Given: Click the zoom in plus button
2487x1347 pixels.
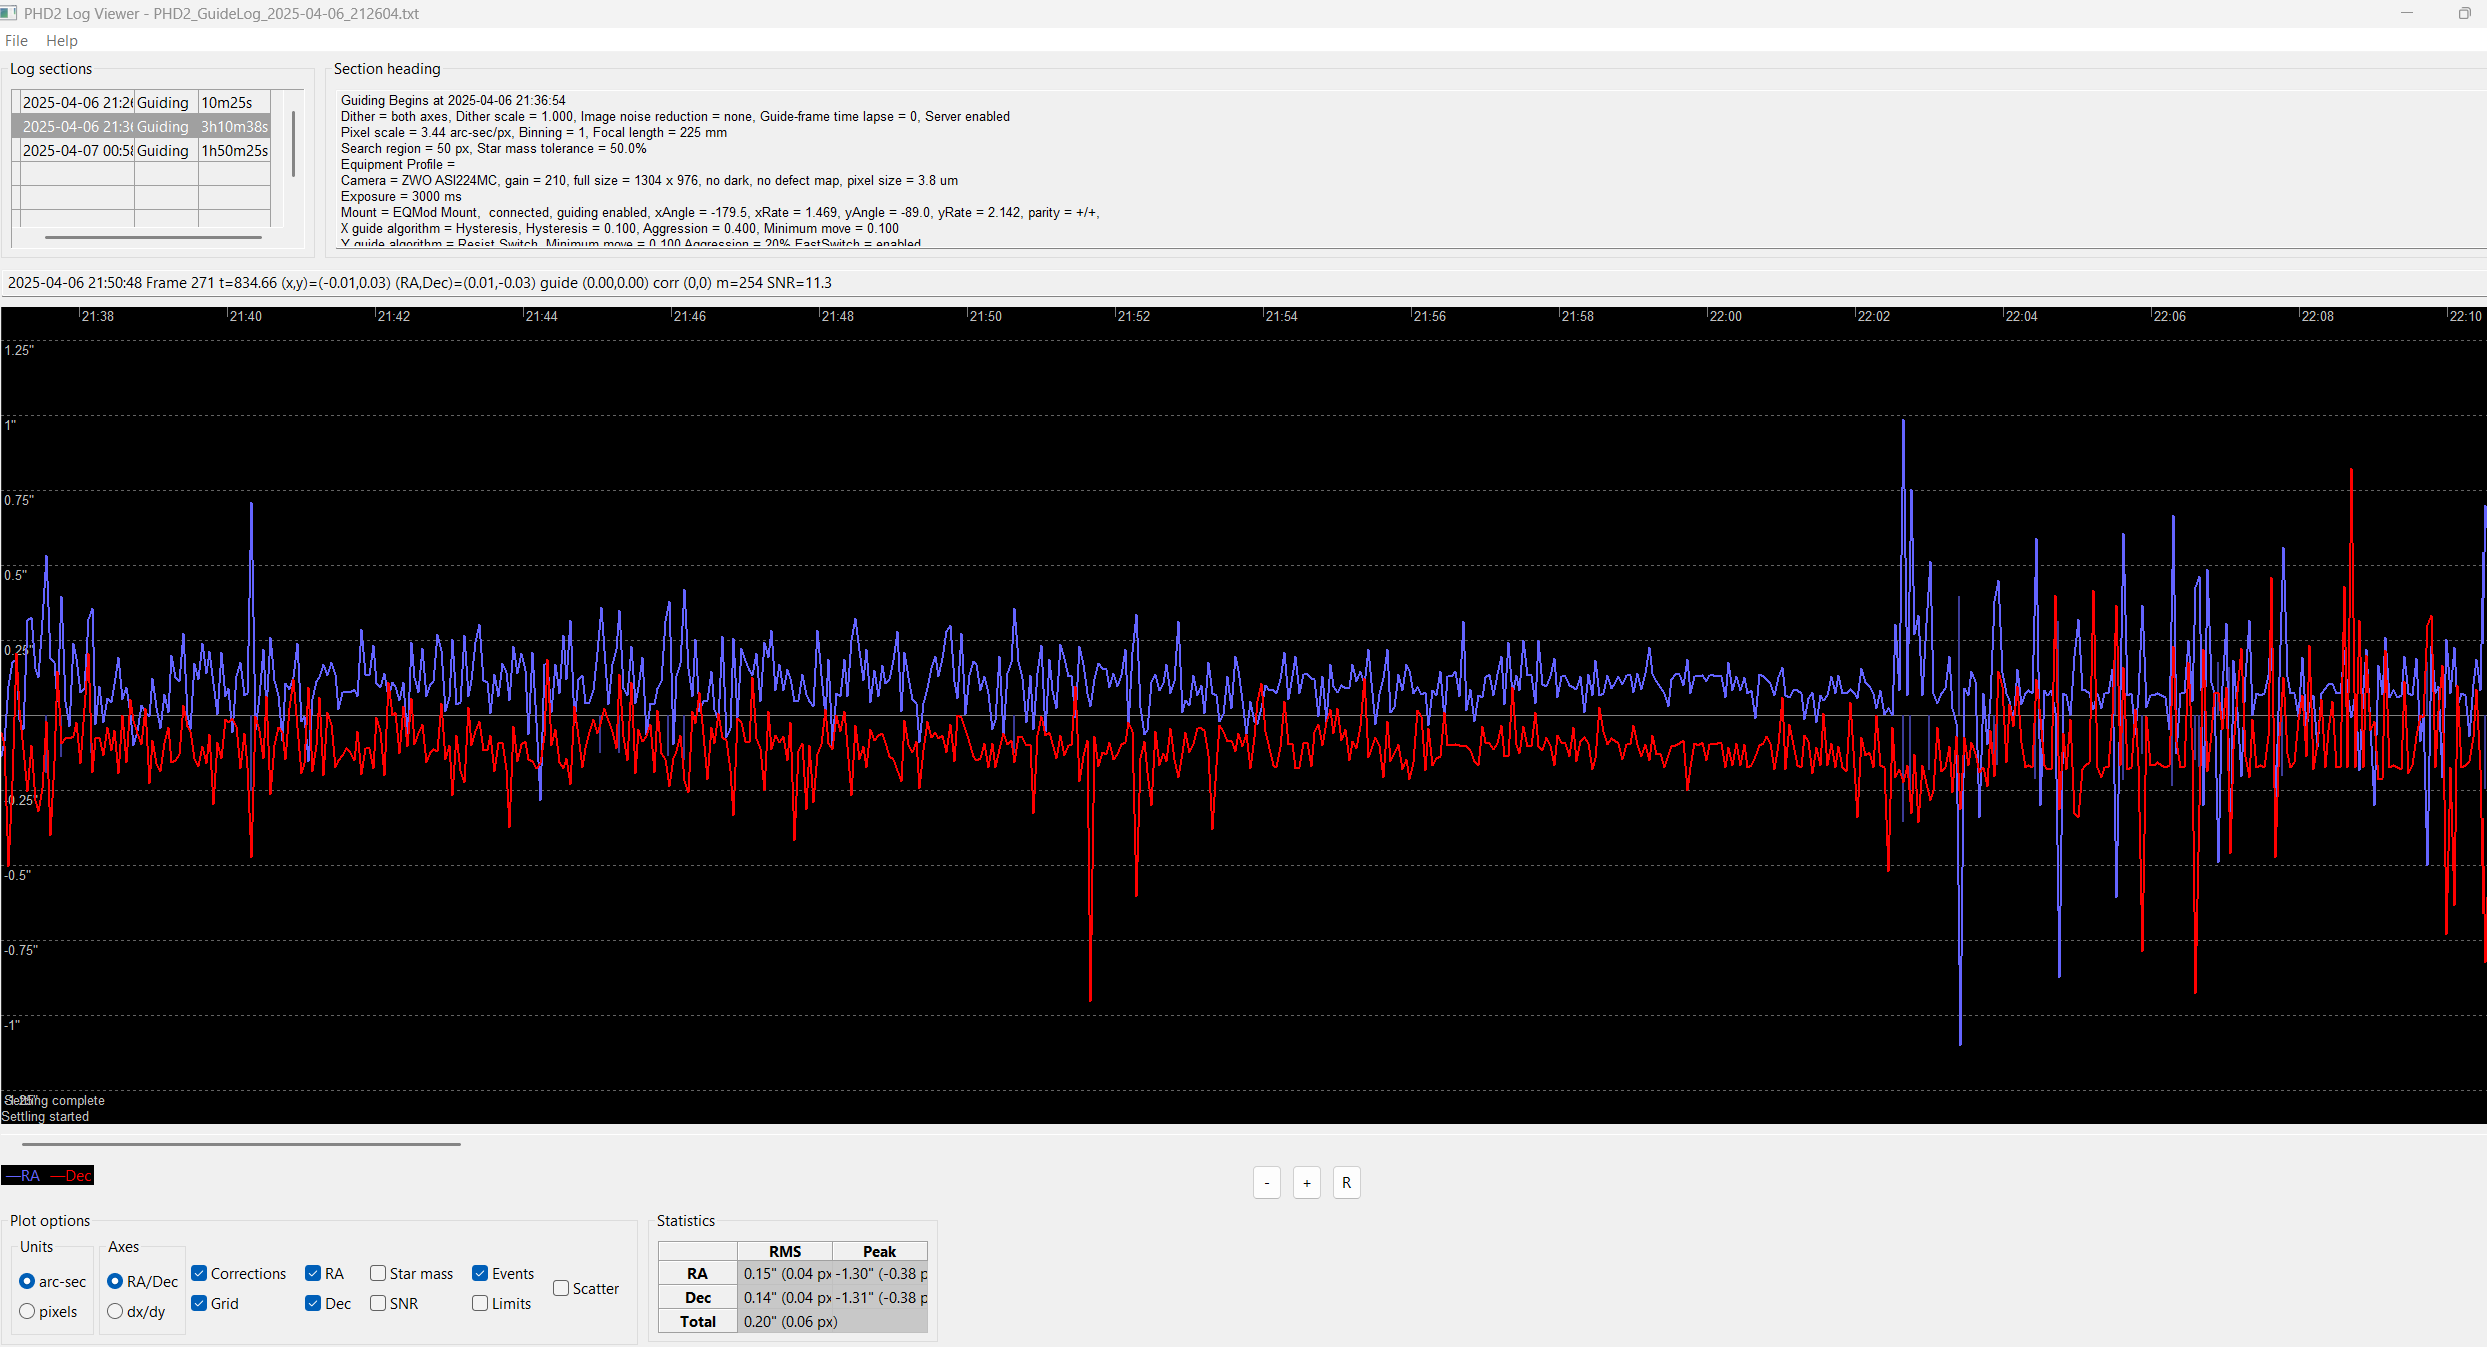Looking at the screenshot, I should coord(1306,1183).
